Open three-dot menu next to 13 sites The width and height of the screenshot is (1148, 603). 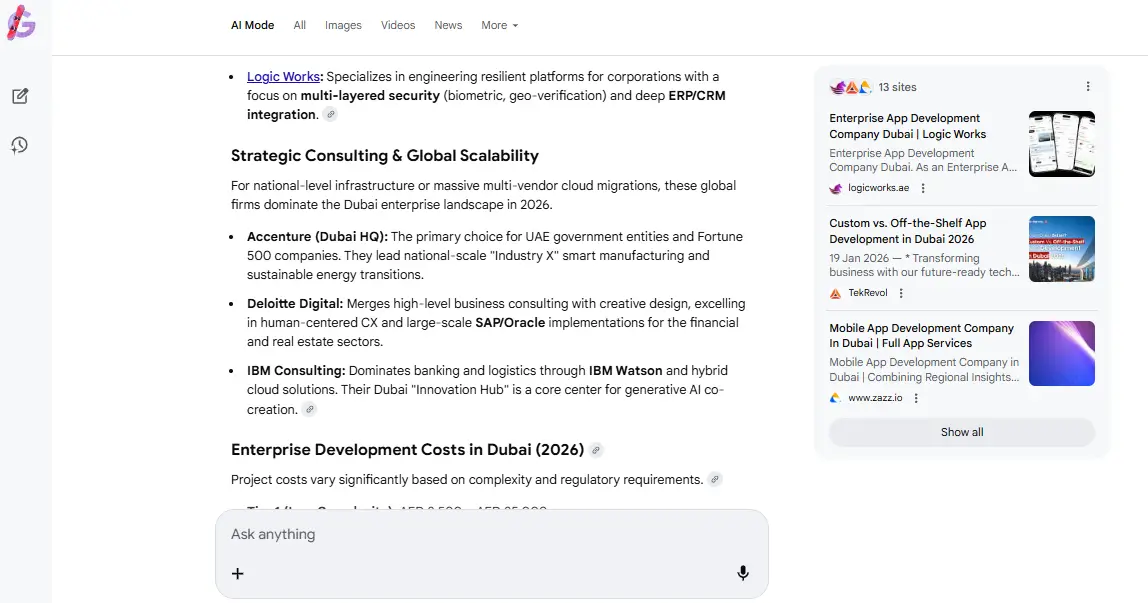click(1088, 87)
